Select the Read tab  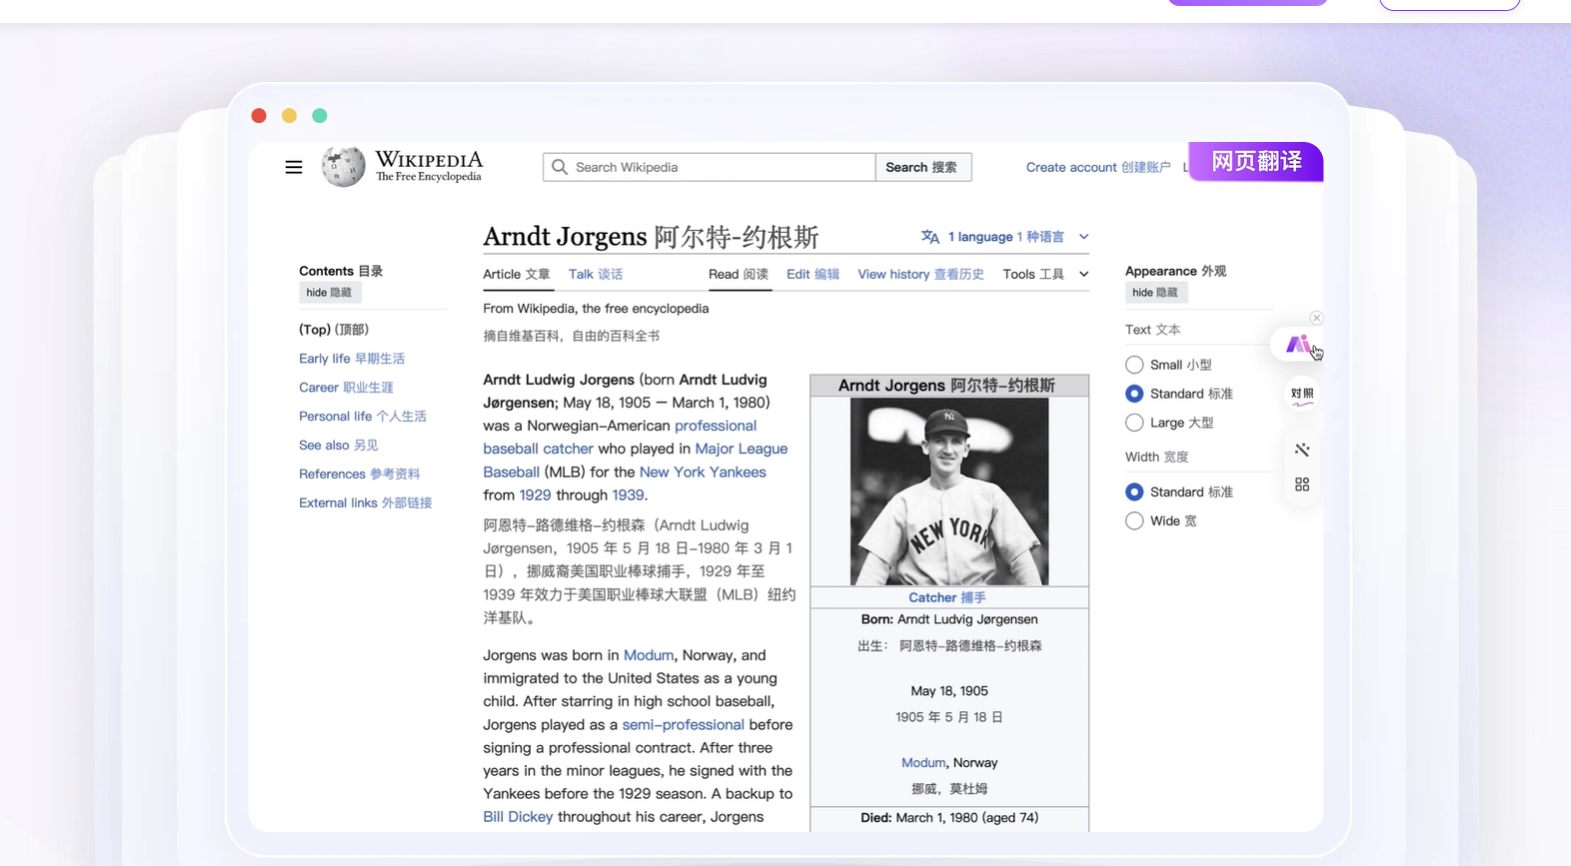738,274
